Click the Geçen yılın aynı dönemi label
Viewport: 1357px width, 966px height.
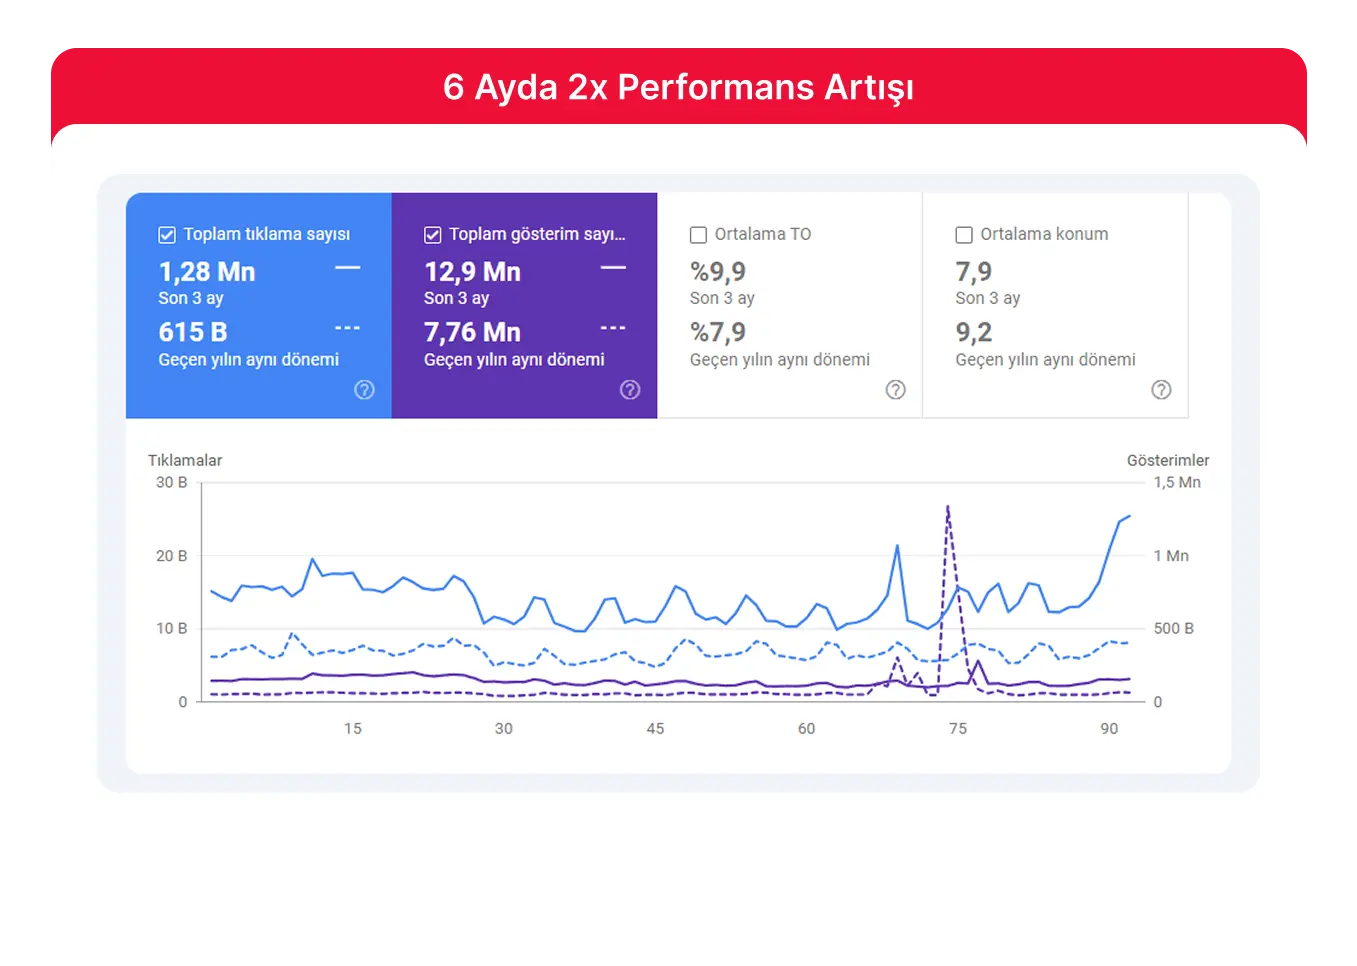[248, 359]
